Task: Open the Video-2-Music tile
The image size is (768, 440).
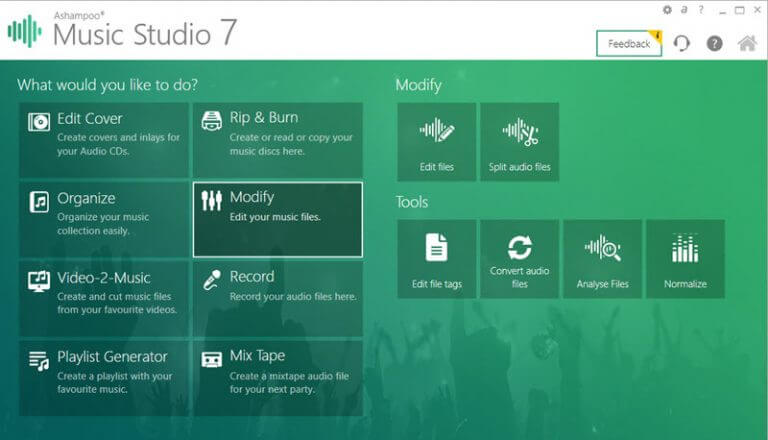Action: (x=104, y=299)
